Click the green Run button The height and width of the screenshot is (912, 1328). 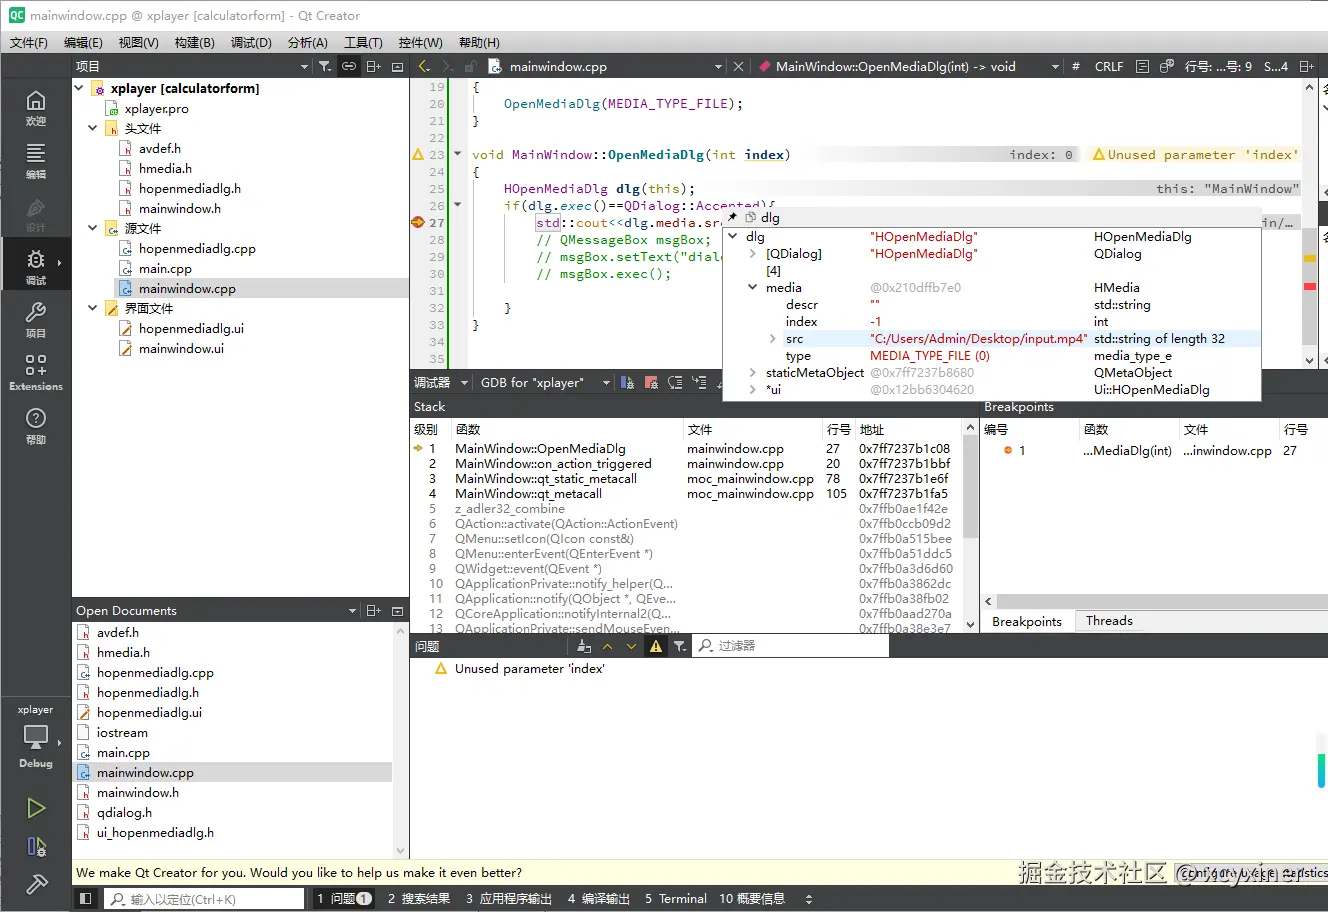[36, 808]
